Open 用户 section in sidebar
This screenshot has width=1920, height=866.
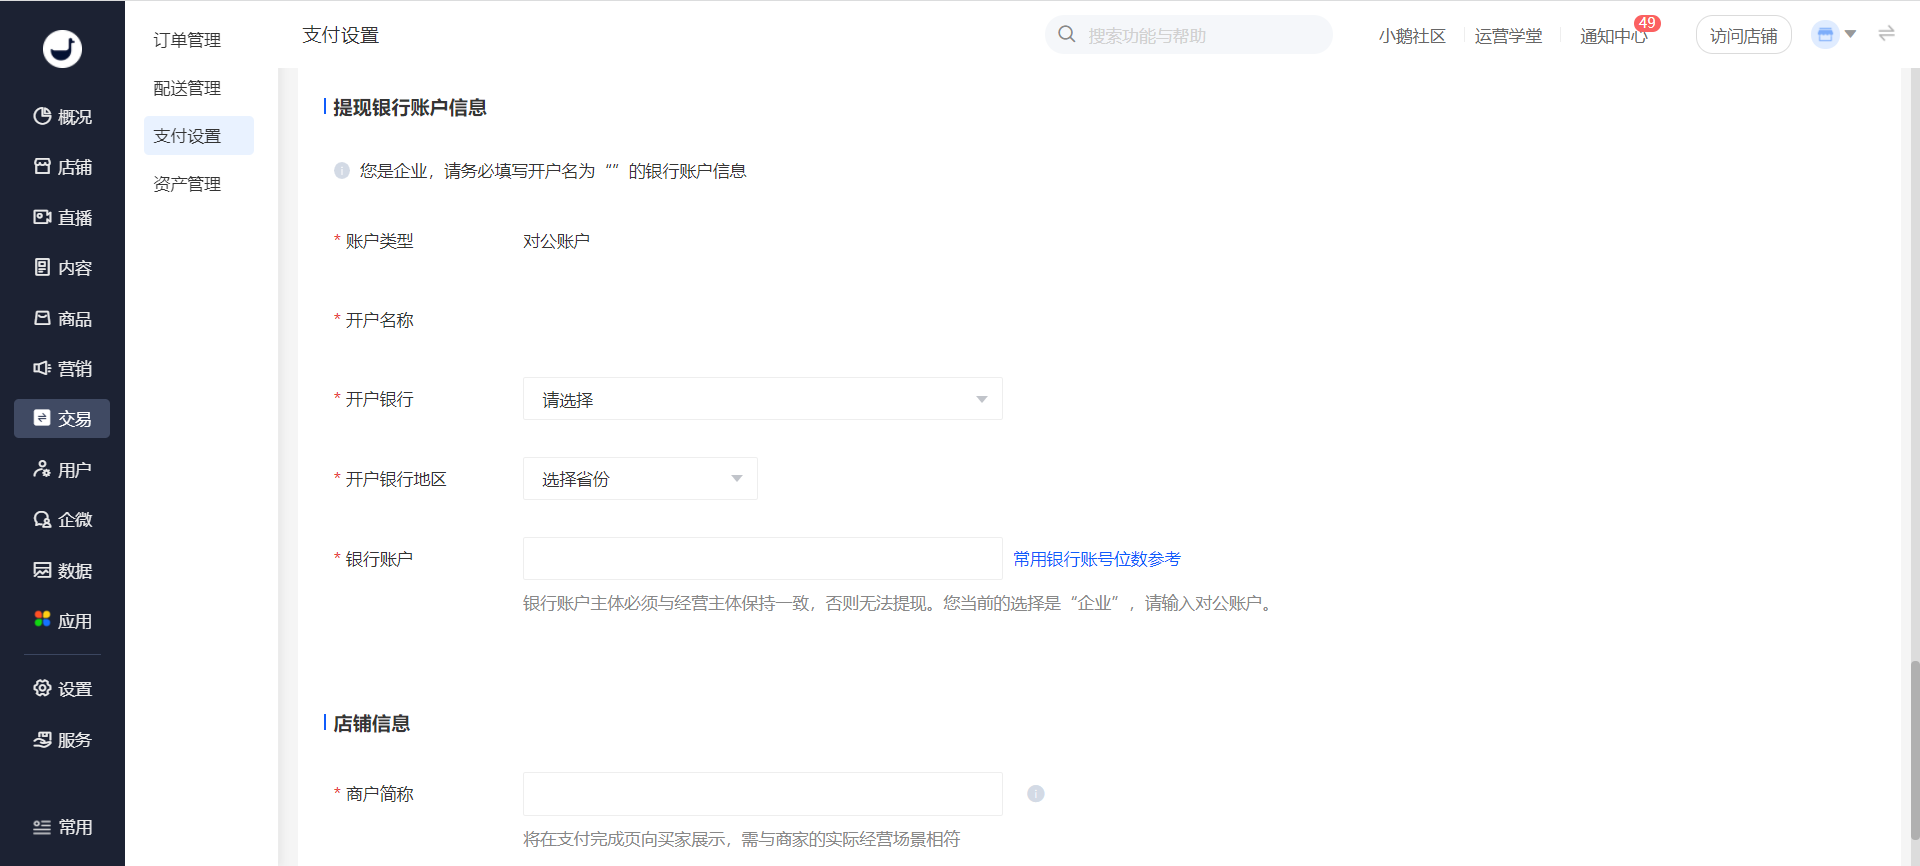tap(62, 470)
